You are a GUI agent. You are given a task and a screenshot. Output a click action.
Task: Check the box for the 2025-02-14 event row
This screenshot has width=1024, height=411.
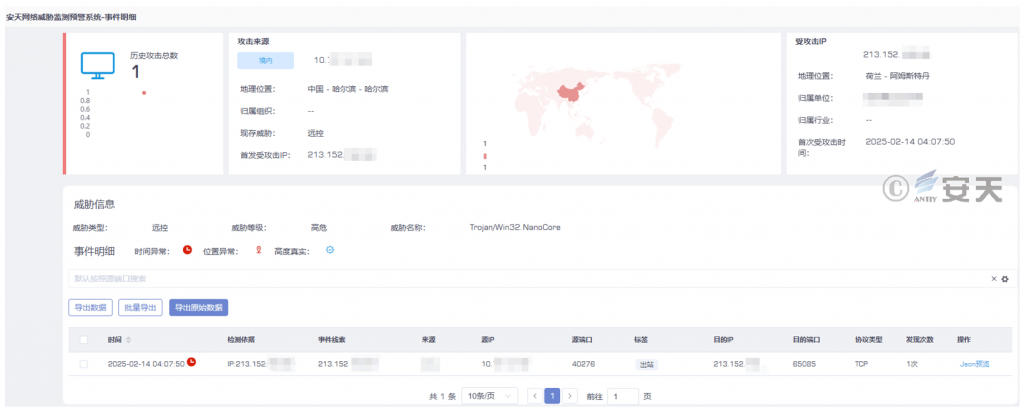(x=84, y=363)
